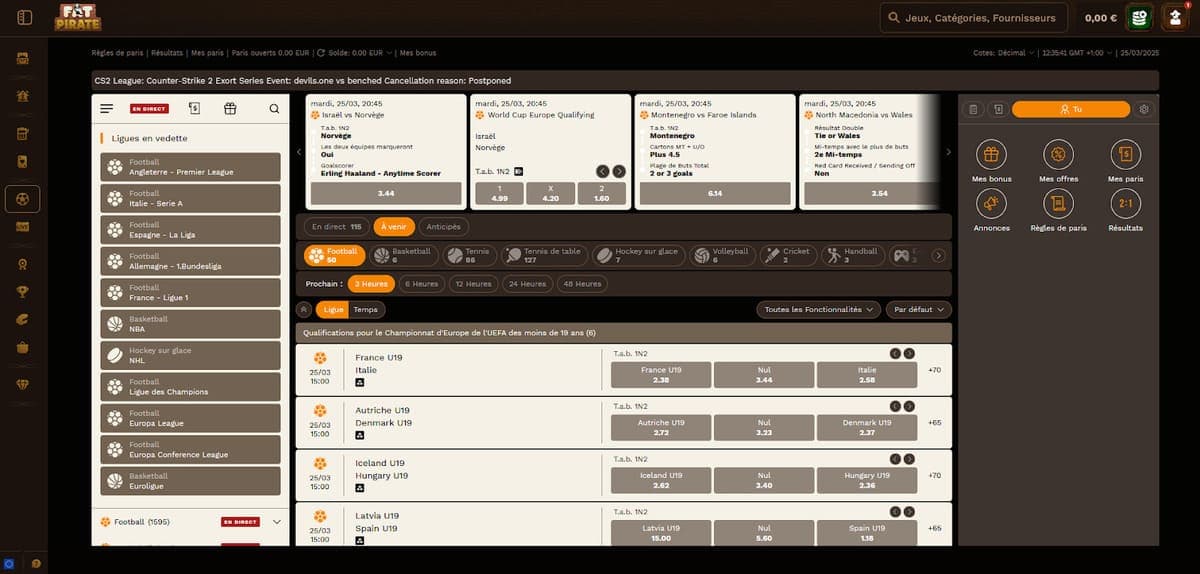
Task: Open the Mes offres percent icon
Action: point(1058,154)
